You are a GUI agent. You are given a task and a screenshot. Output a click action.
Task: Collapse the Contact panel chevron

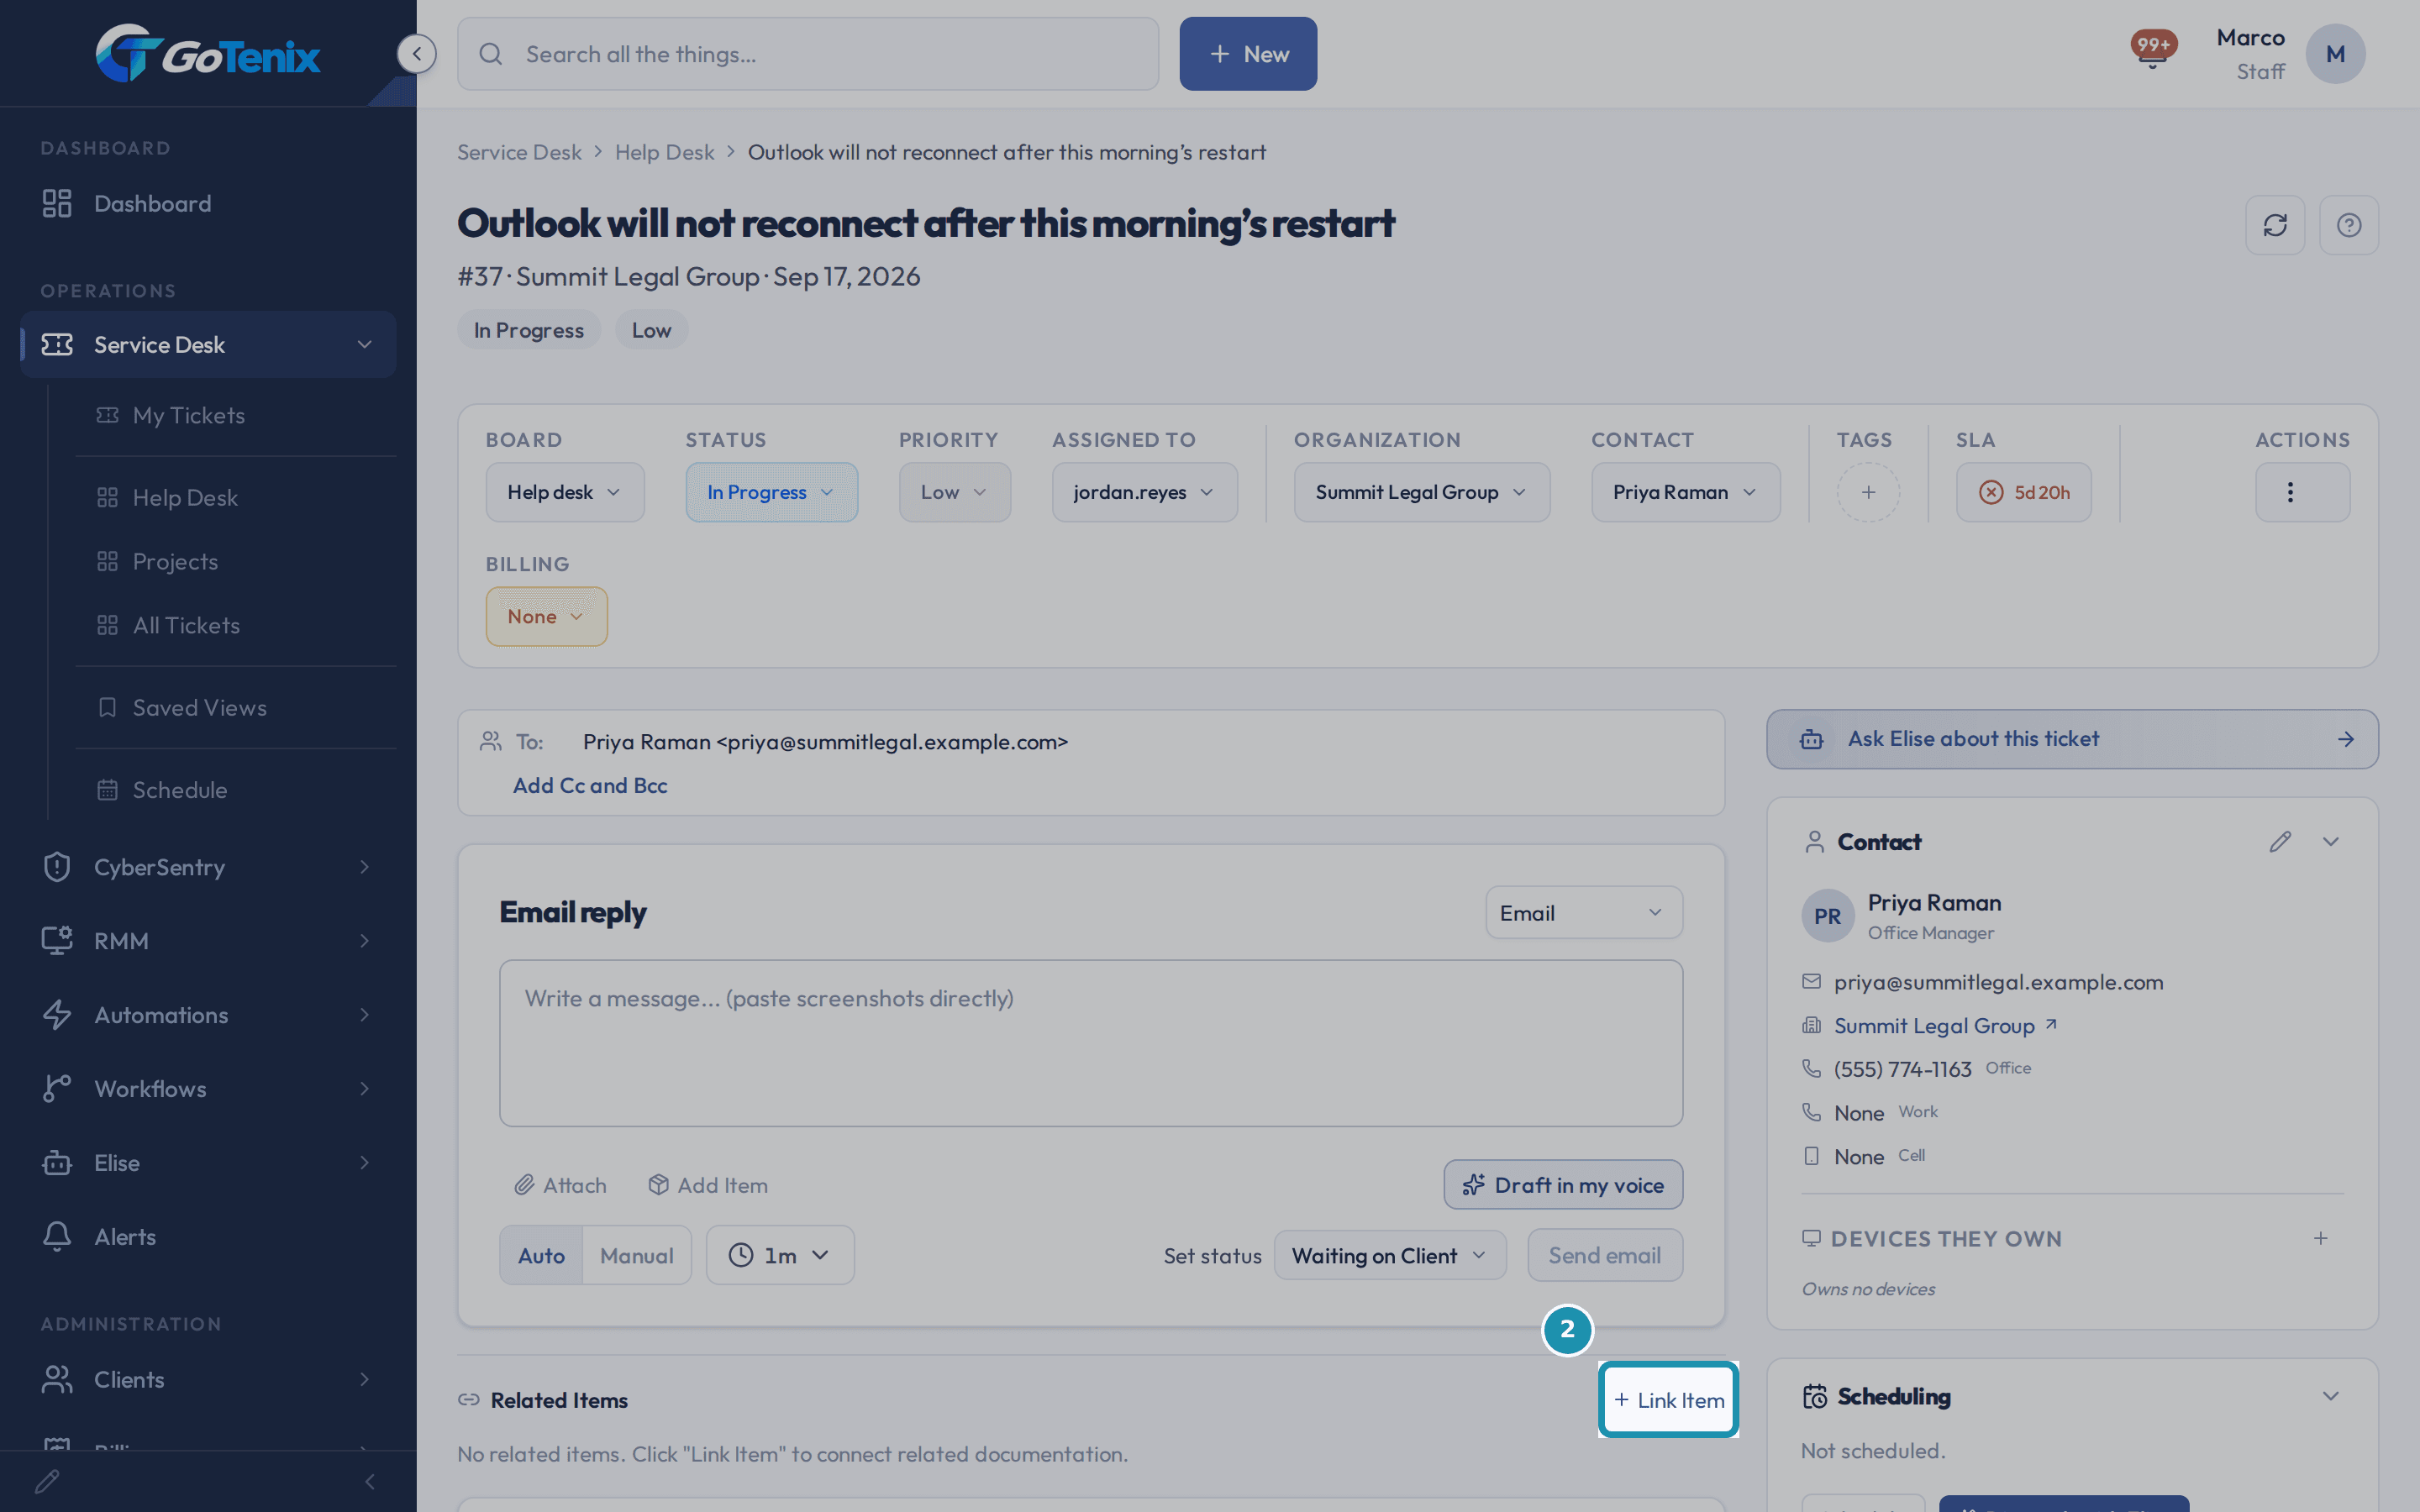click(2331, 842)
